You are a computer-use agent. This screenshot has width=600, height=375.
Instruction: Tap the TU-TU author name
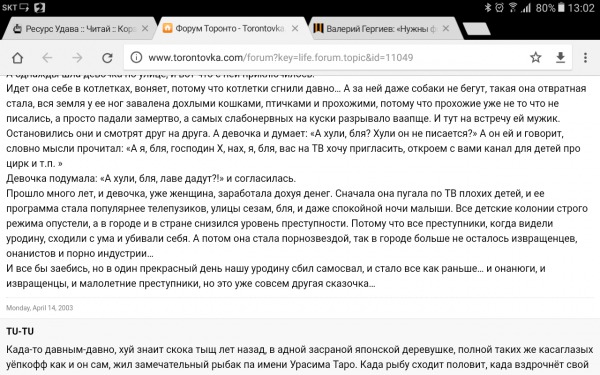pos(20,331)
